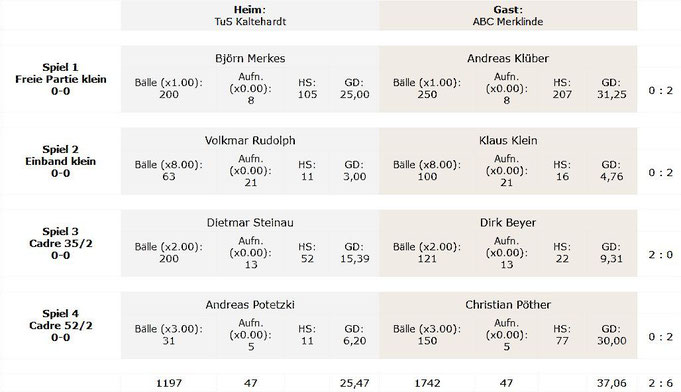Image resolution: width=681 pixels, height=392 pixels.
Task: Select Spiel 1 Freie Partie klein label
Action: point(61,79)
